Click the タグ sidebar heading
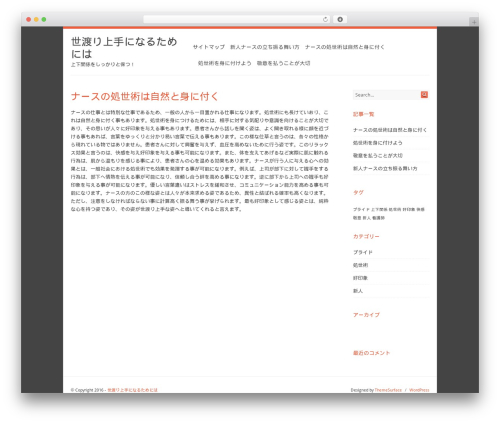This screenshot has width=500, height=423. (x=358, y=192)
